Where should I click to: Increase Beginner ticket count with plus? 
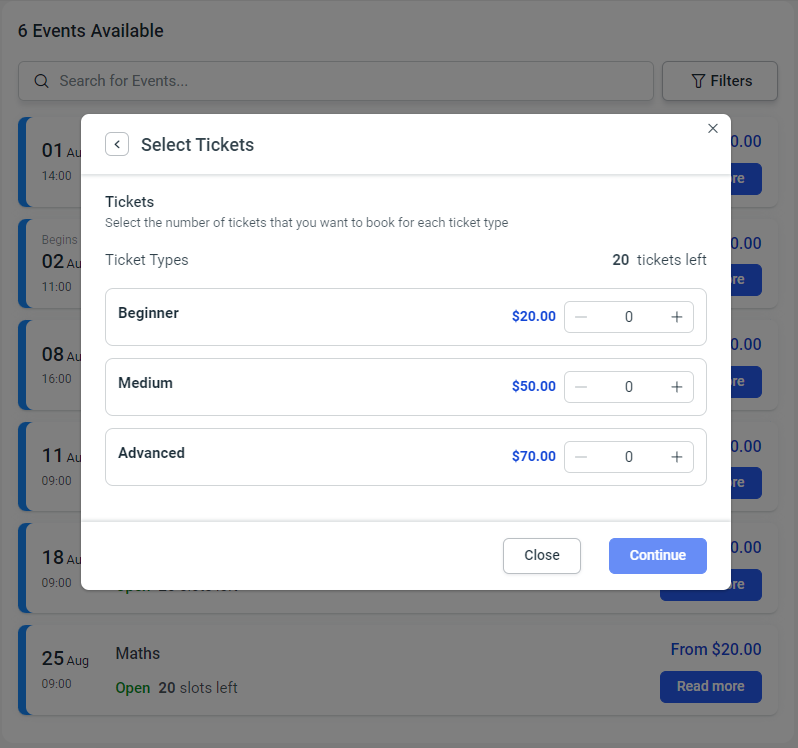(x=676, y=317)
